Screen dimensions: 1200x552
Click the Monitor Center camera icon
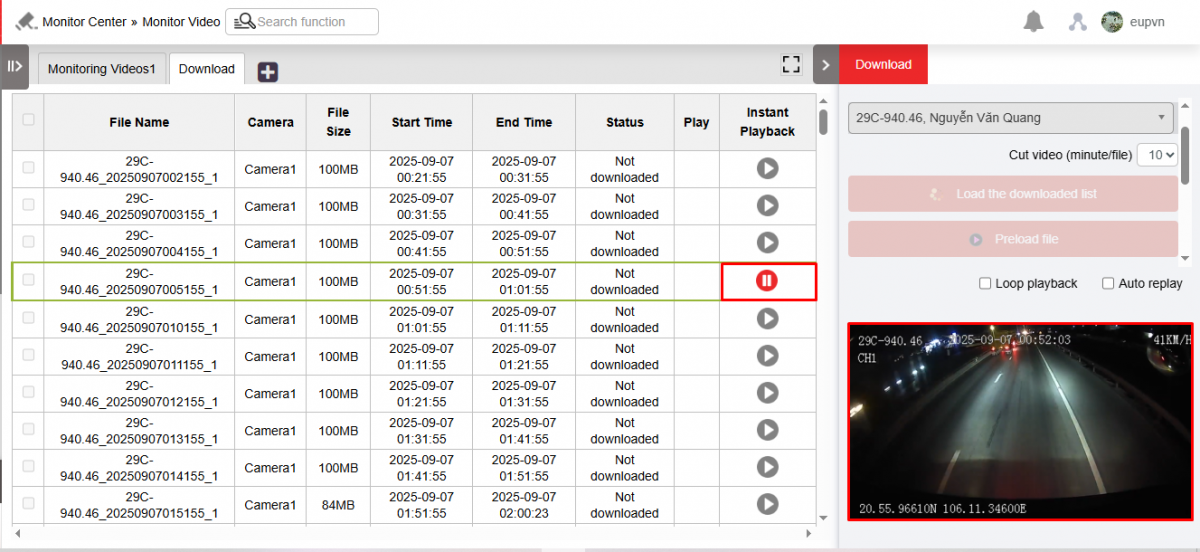point(26,21)
